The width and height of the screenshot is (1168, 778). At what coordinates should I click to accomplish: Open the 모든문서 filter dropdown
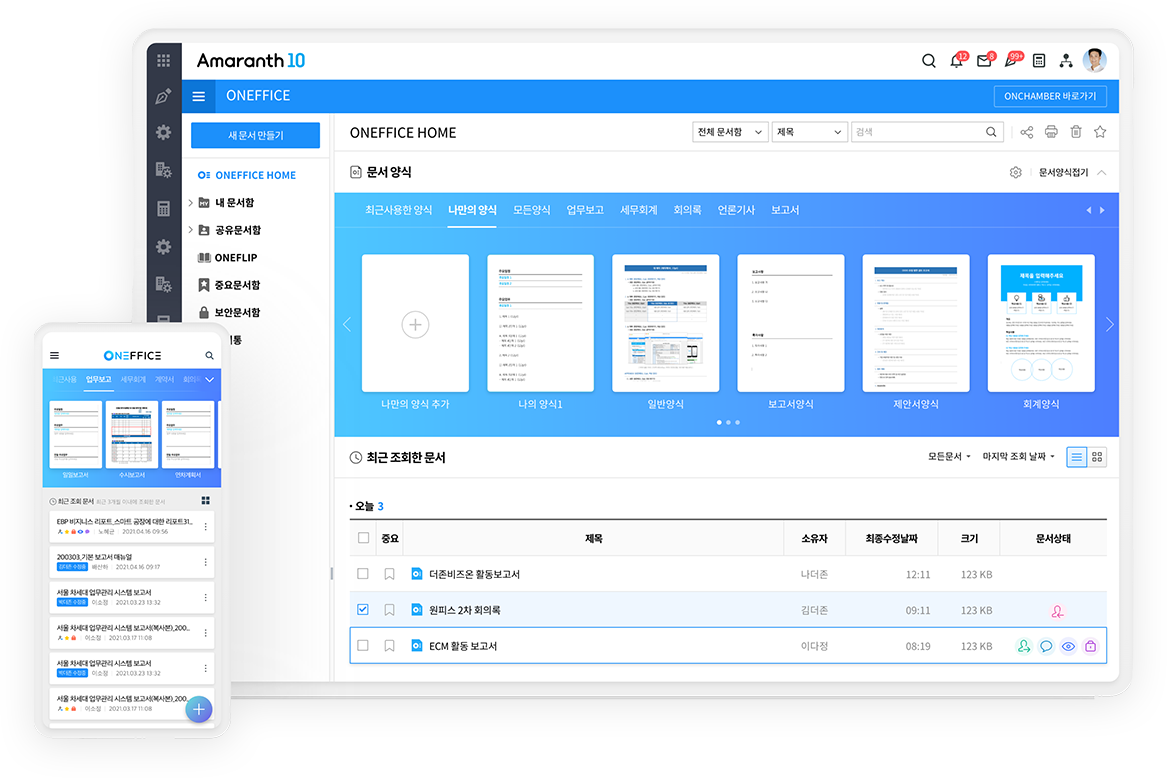tap(949, 456)
